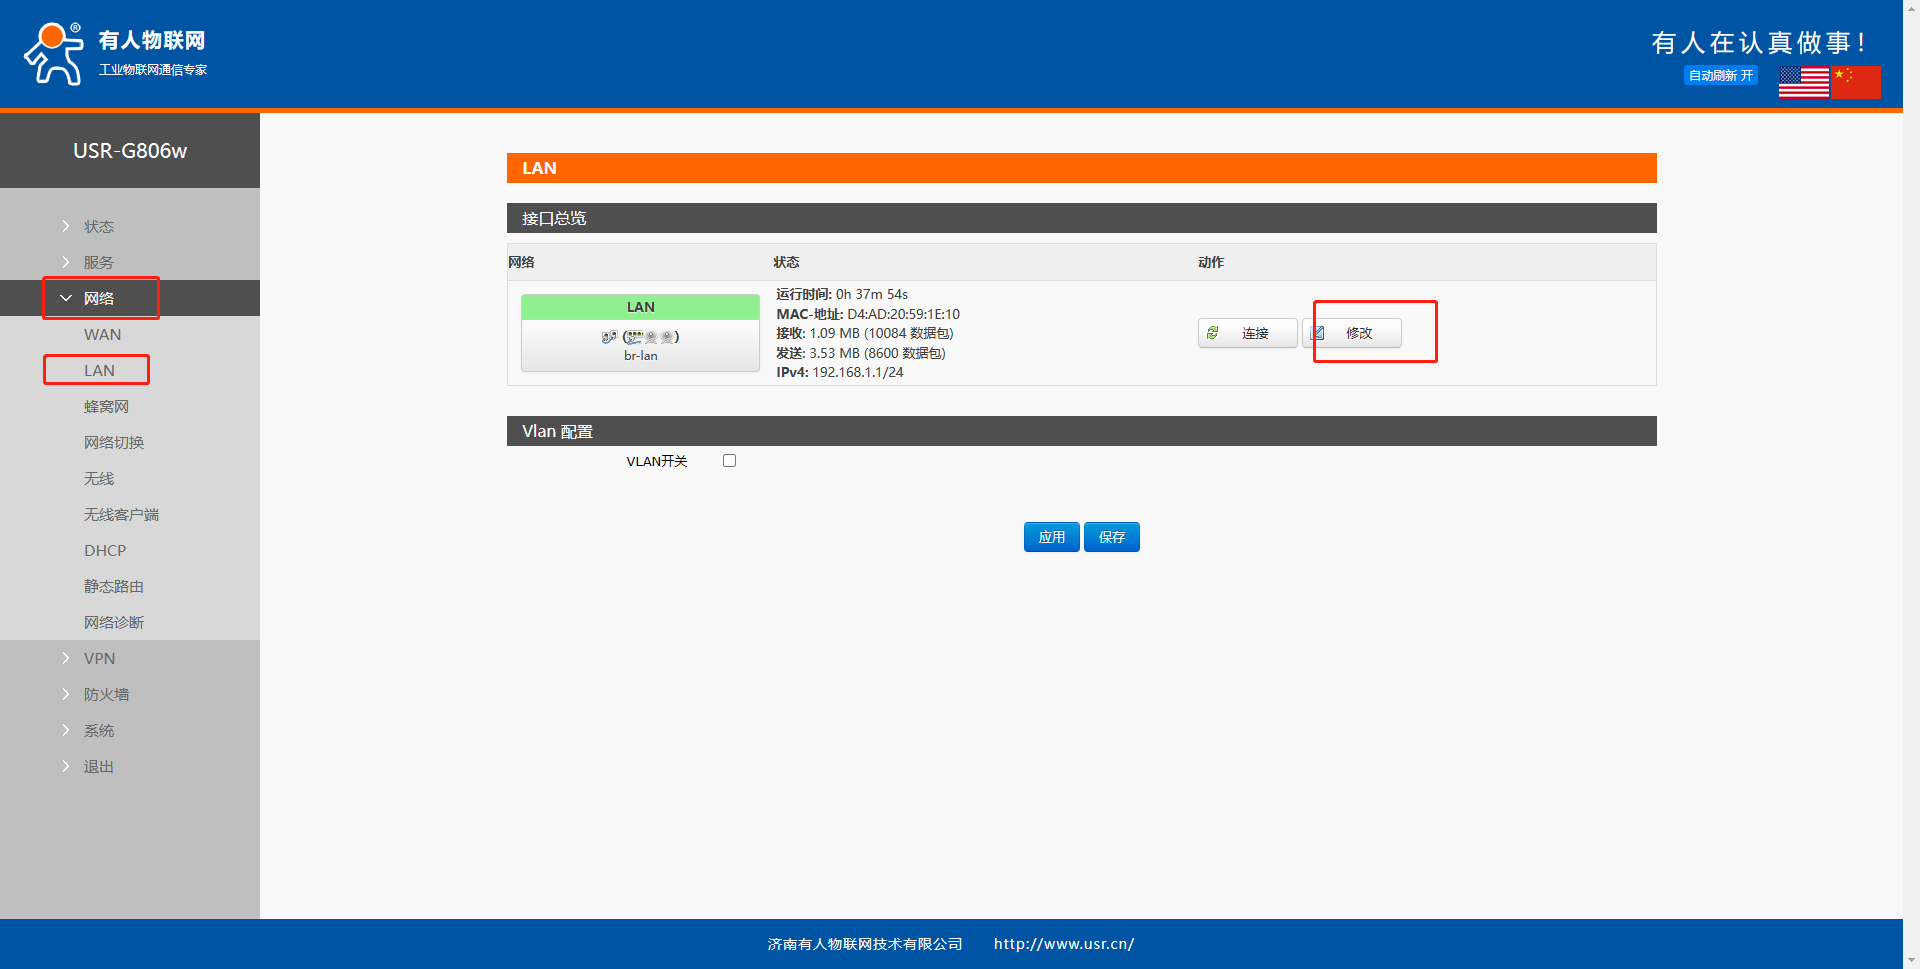This screenshot has height=969, width=1920.
Task: Open the http://www.usr.cn/ footer link
Action: click(1064, 944)
